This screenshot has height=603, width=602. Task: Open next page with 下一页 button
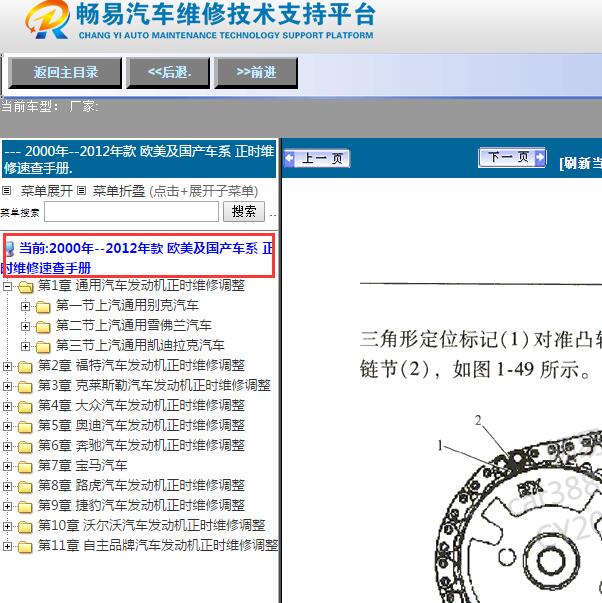(512, 157)
